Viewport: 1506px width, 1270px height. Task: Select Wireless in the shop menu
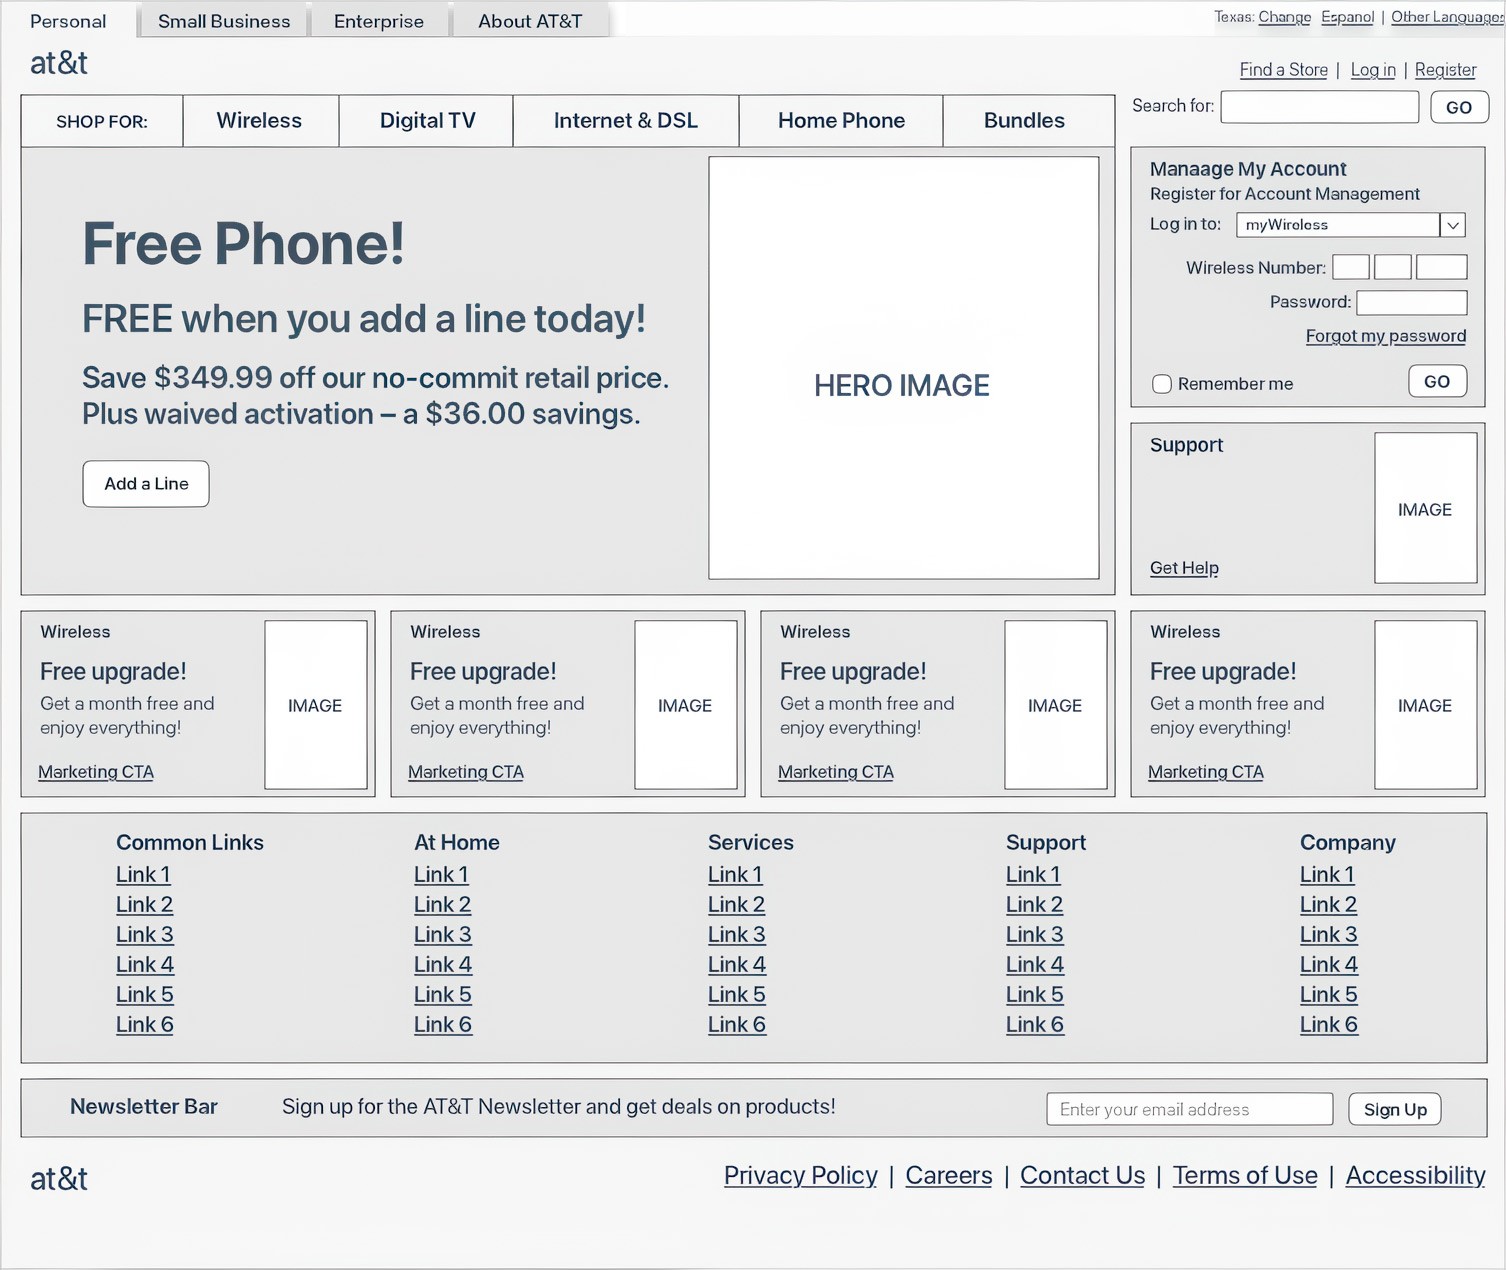pyautogui.click(x=259, y=121)
